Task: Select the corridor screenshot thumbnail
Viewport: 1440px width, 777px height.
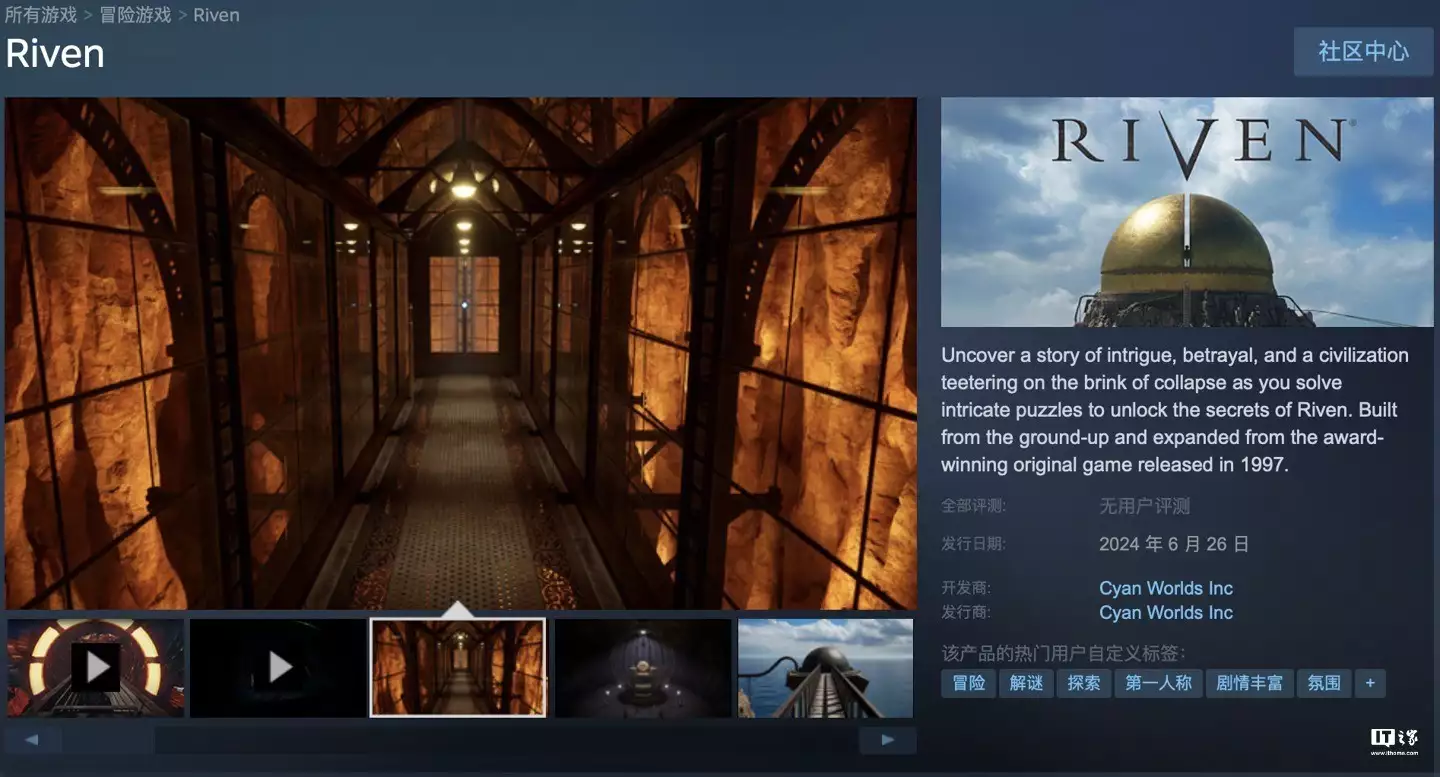Action: (459, 667)
